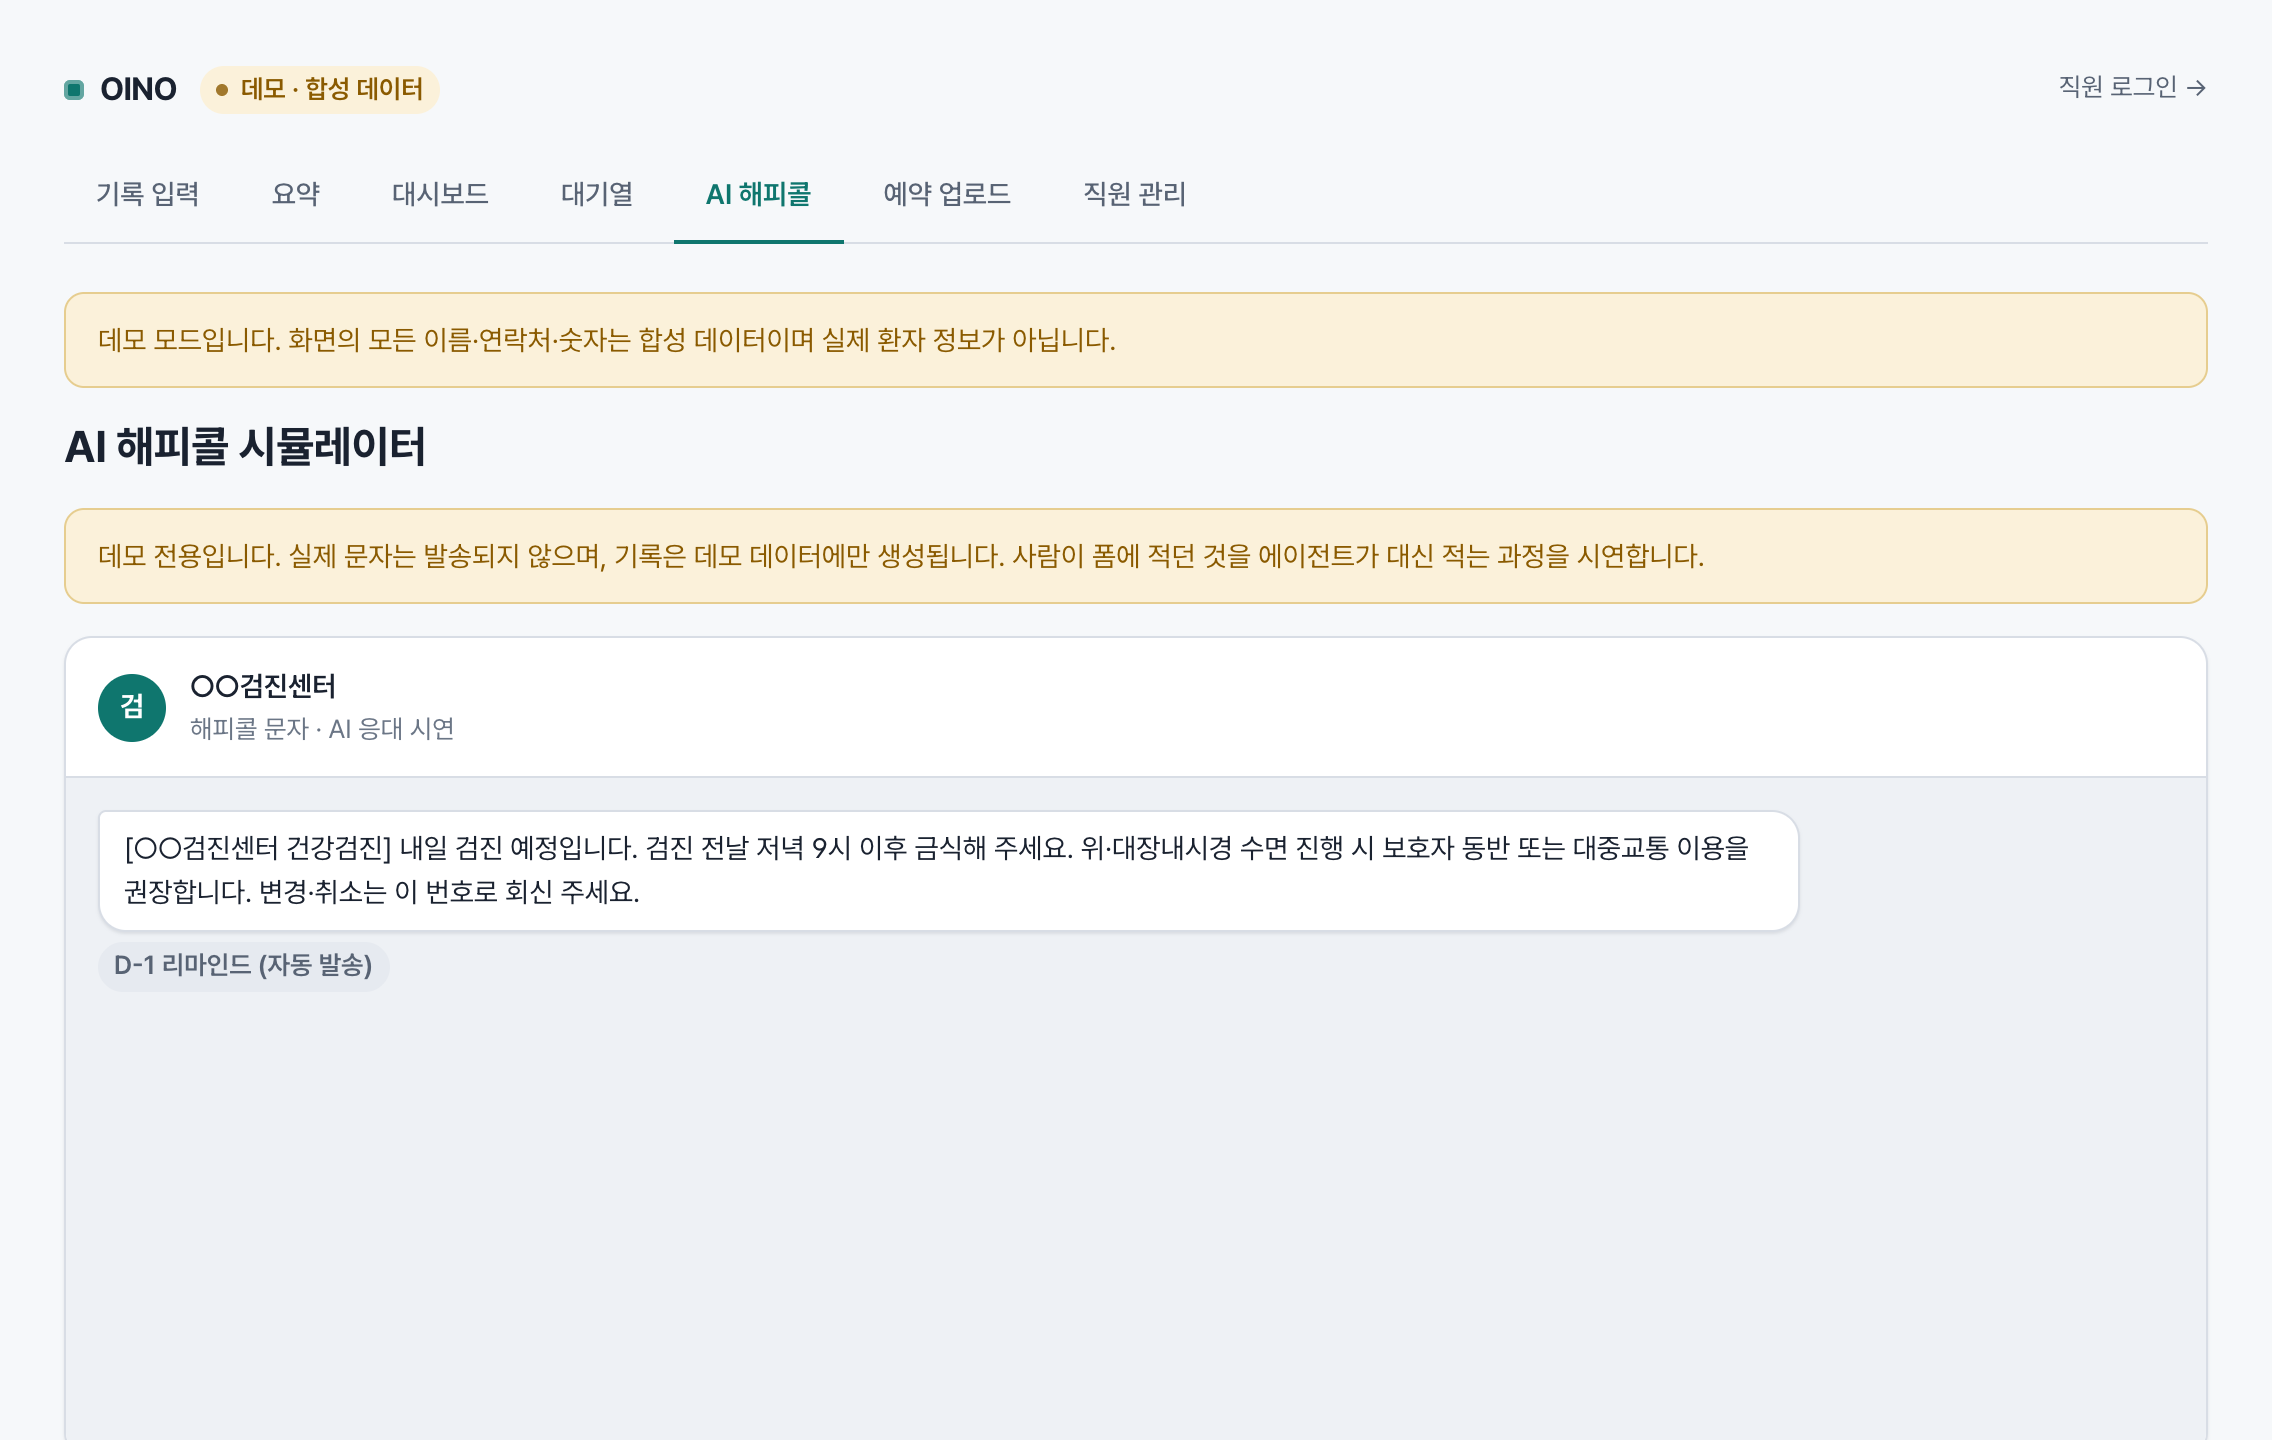This screenshot has height=1440, width=2272.
Task: Click the green 검 avatar icon
Action: (132, 708)
